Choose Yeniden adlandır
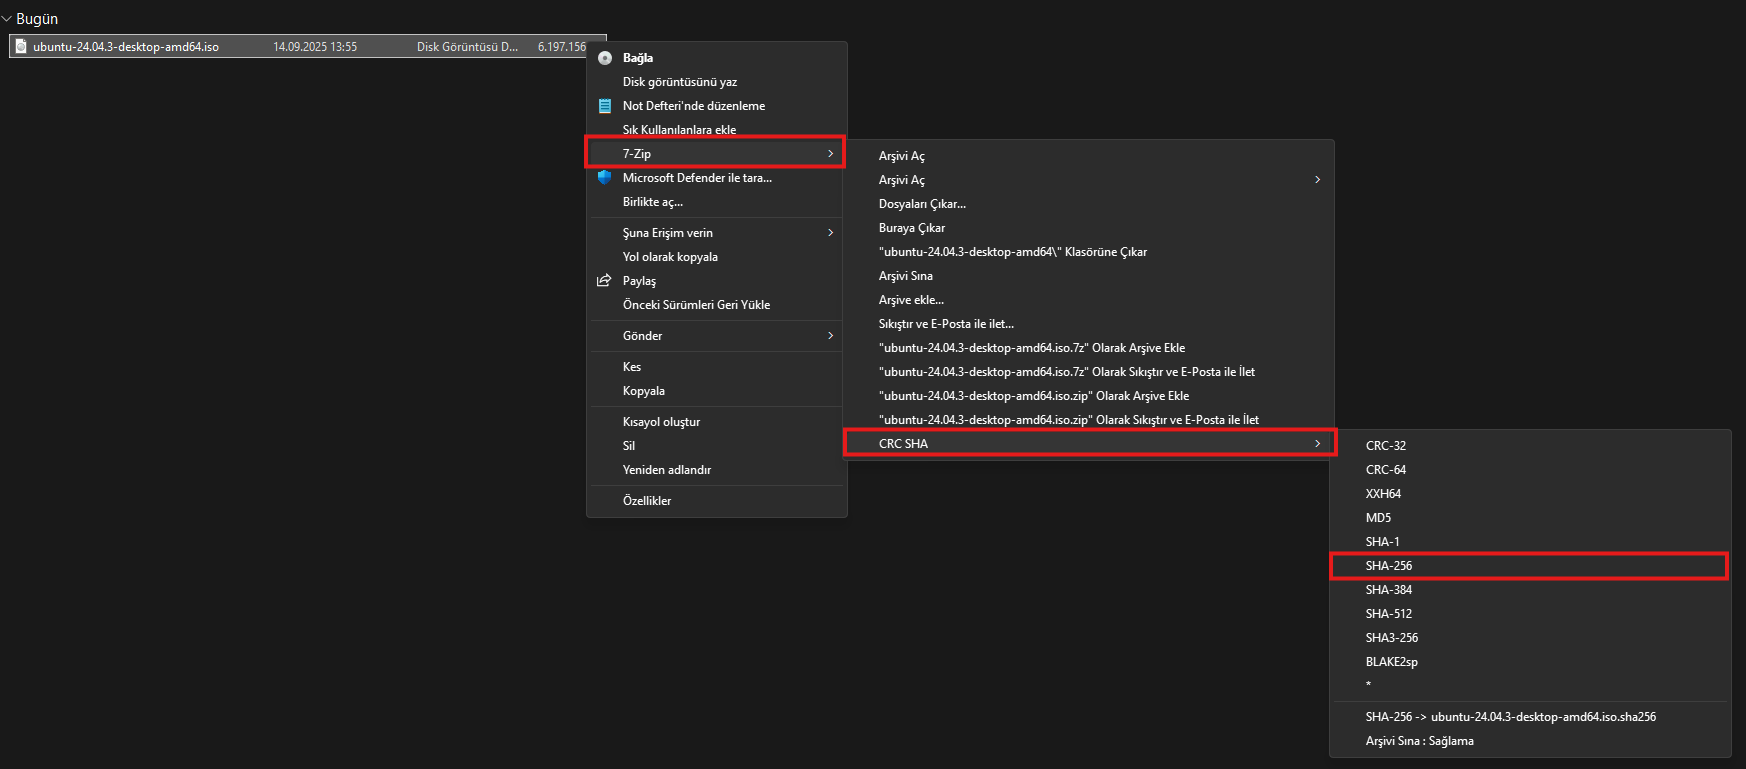This screenshot has height=769, width=1746. point(716,470)
